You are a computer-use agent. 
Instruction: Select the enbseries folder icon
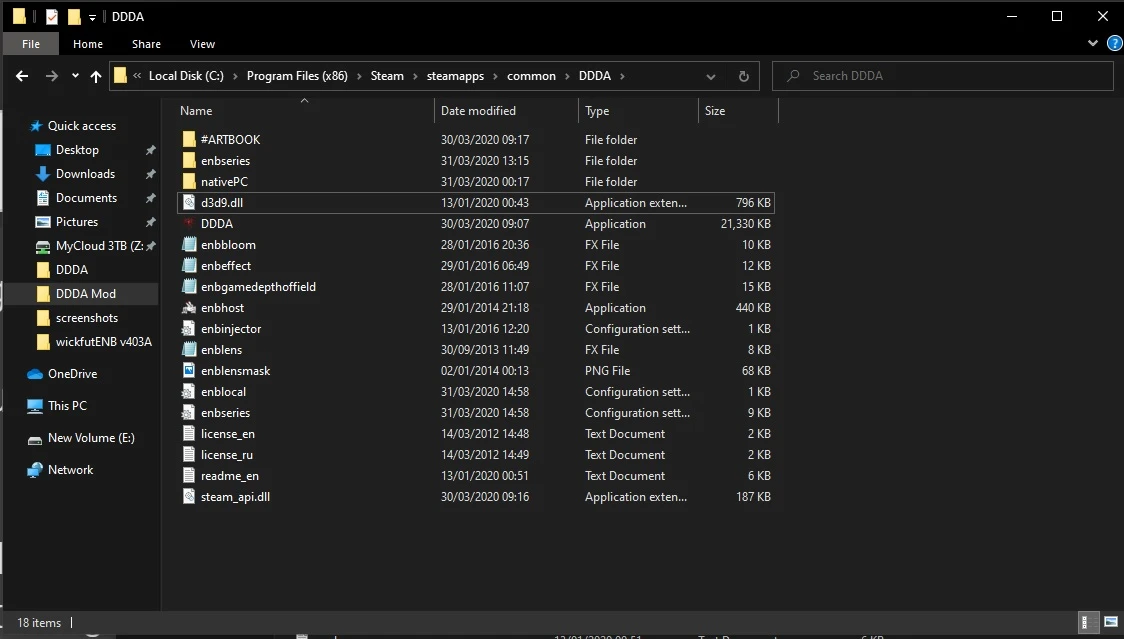(x=189, y=161)
